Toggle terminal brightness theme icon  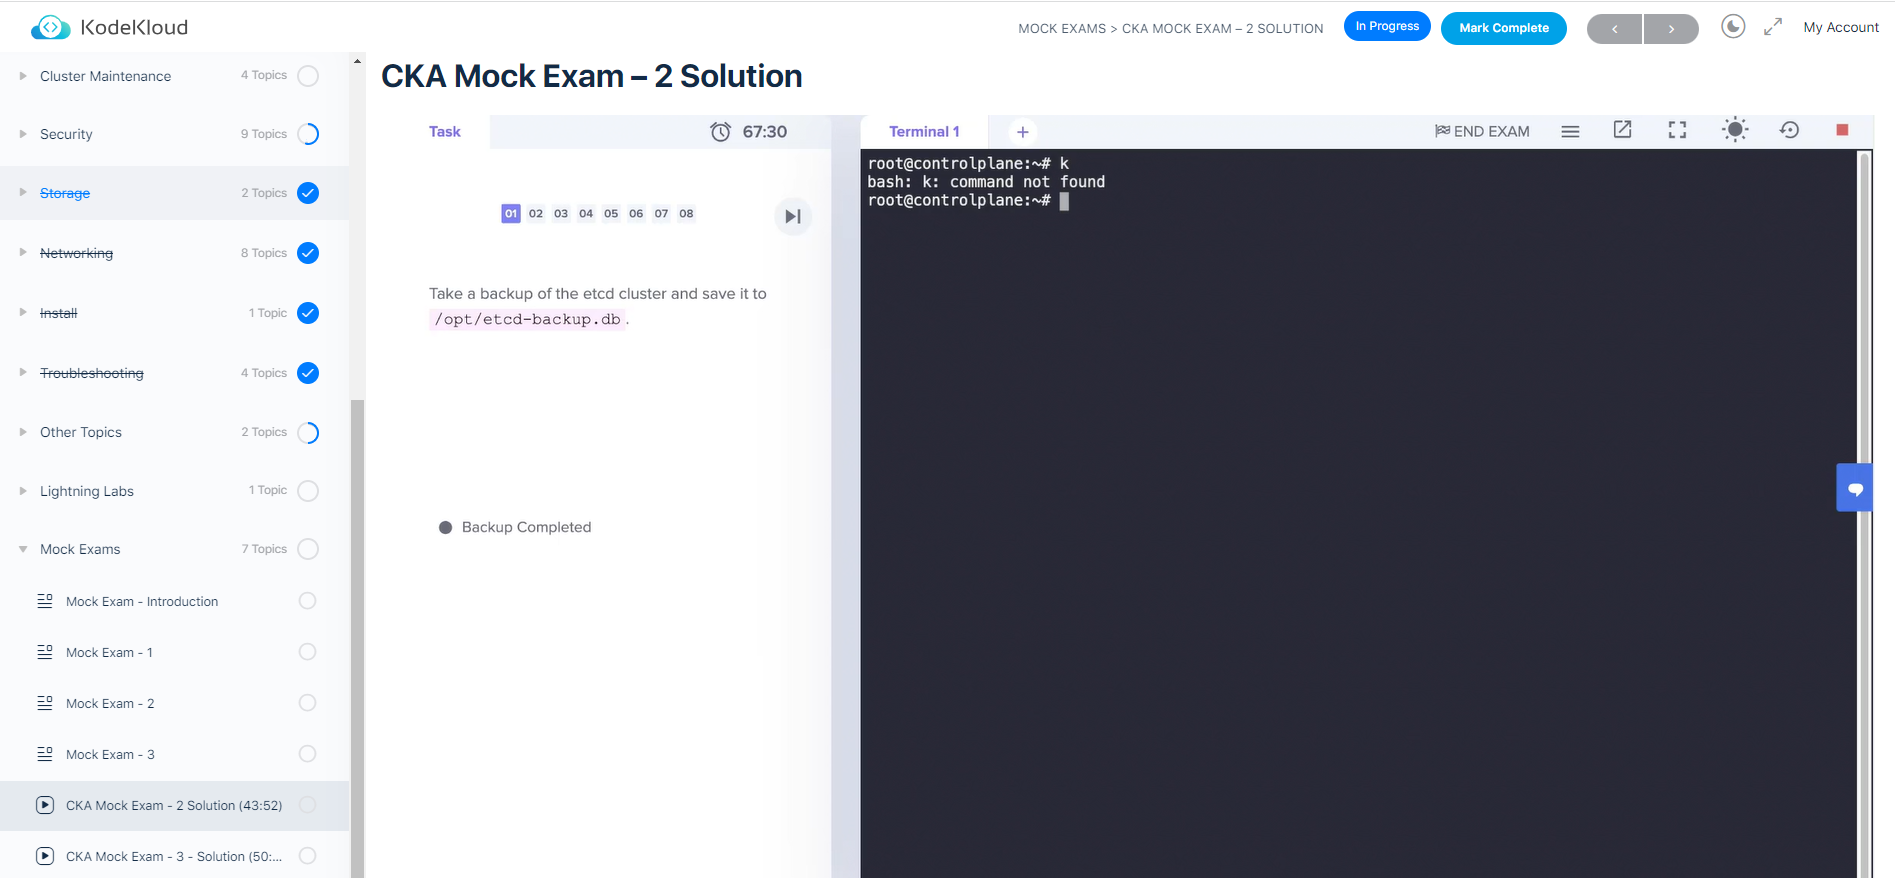pyautogui.click(x=1735, y=130)
